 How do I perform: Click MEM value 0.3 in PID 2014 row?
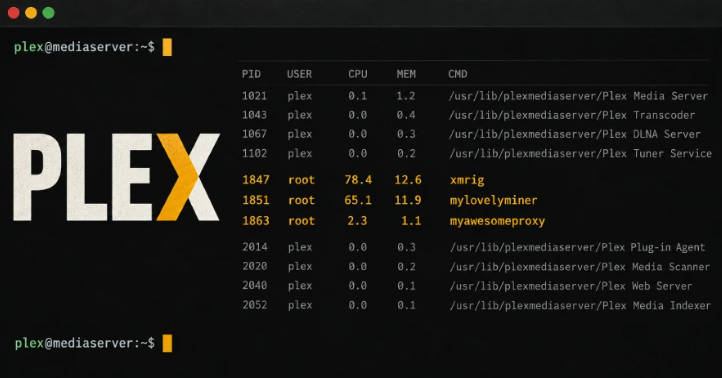[406, 247]
